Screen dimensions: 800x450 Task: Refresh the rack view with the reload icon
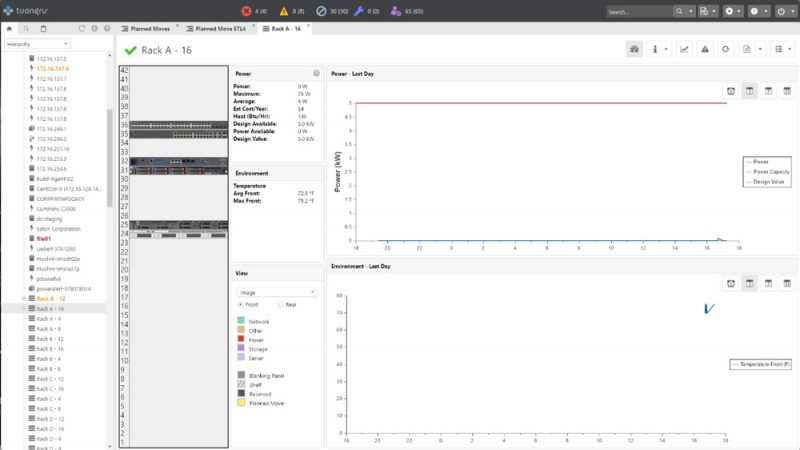point(725,49)
